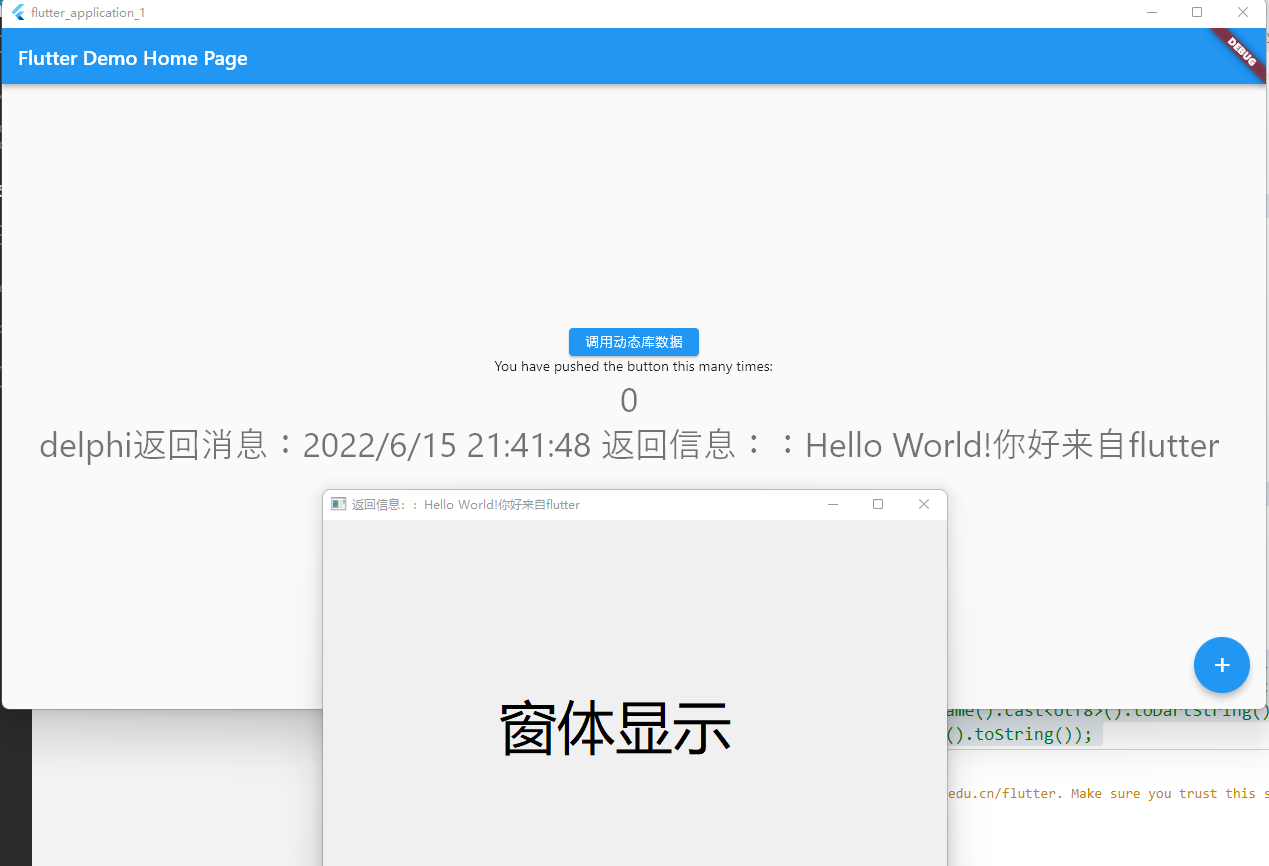The image size is (1269, 866).
Task: Click the toString() code line in the editor
Action: click(1020, 735)
